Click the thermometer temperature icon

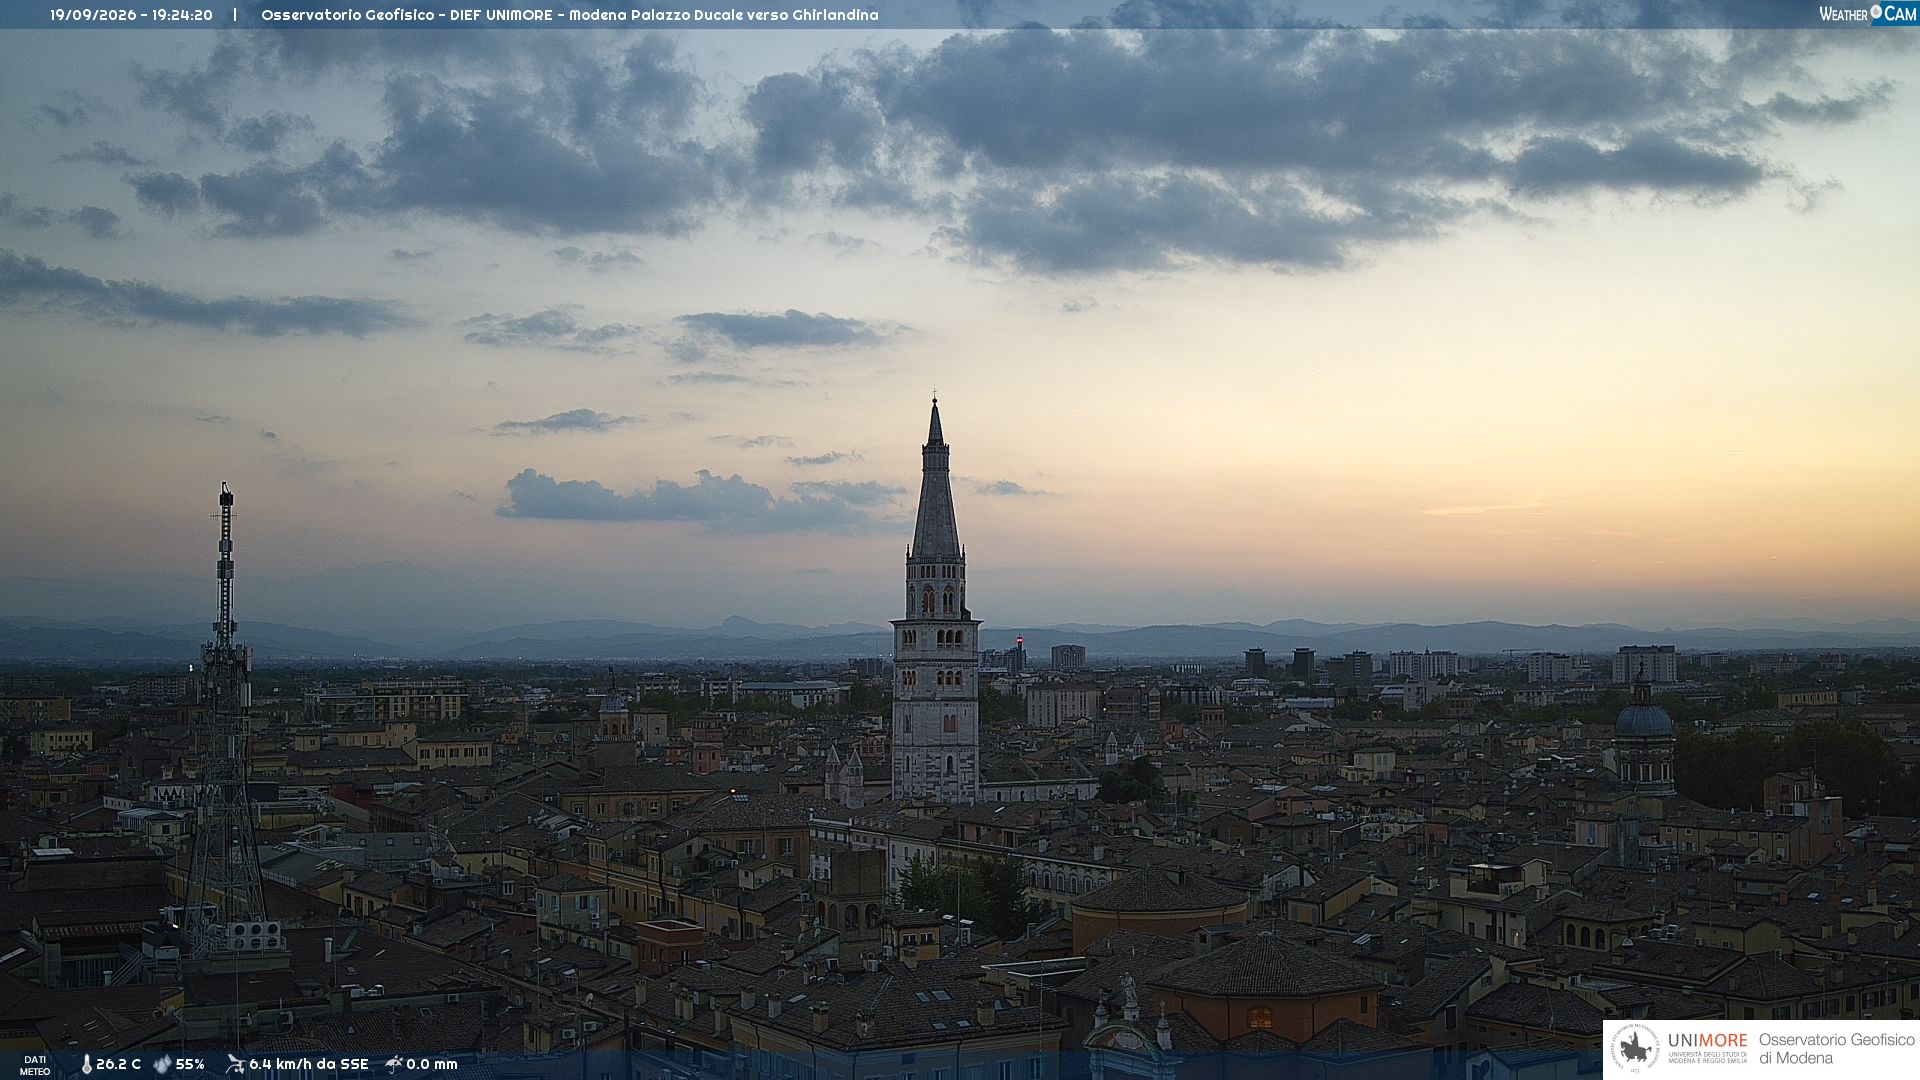[87, 1065]
